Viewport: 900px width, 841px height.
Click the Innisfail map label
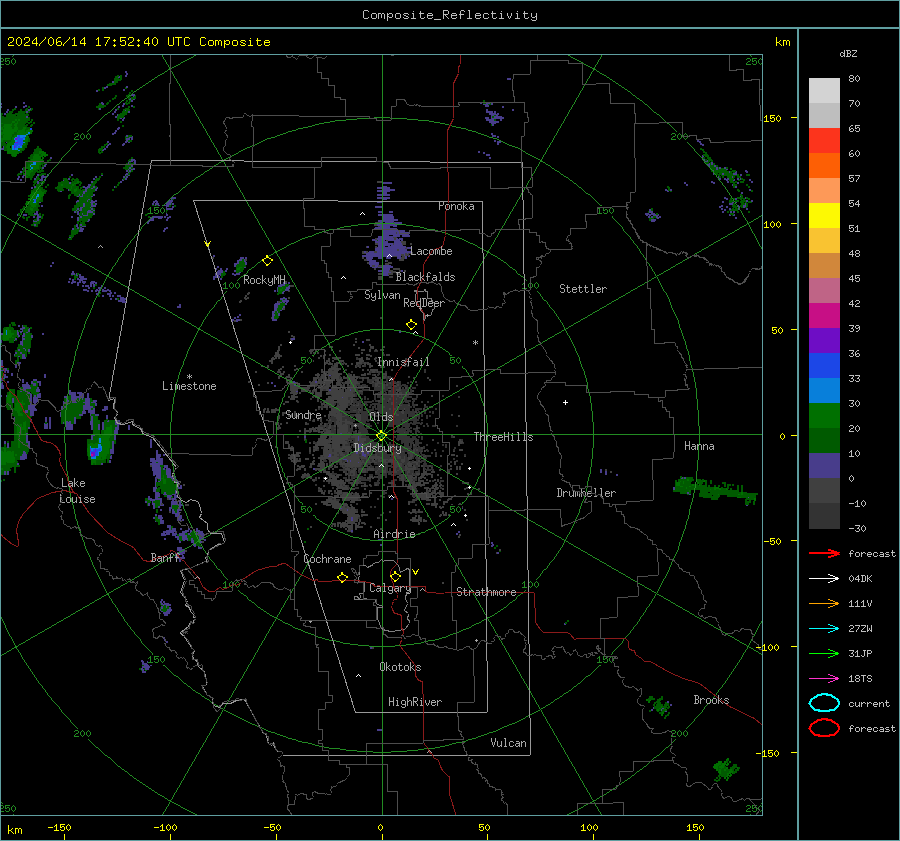click(x=403, y=362)
